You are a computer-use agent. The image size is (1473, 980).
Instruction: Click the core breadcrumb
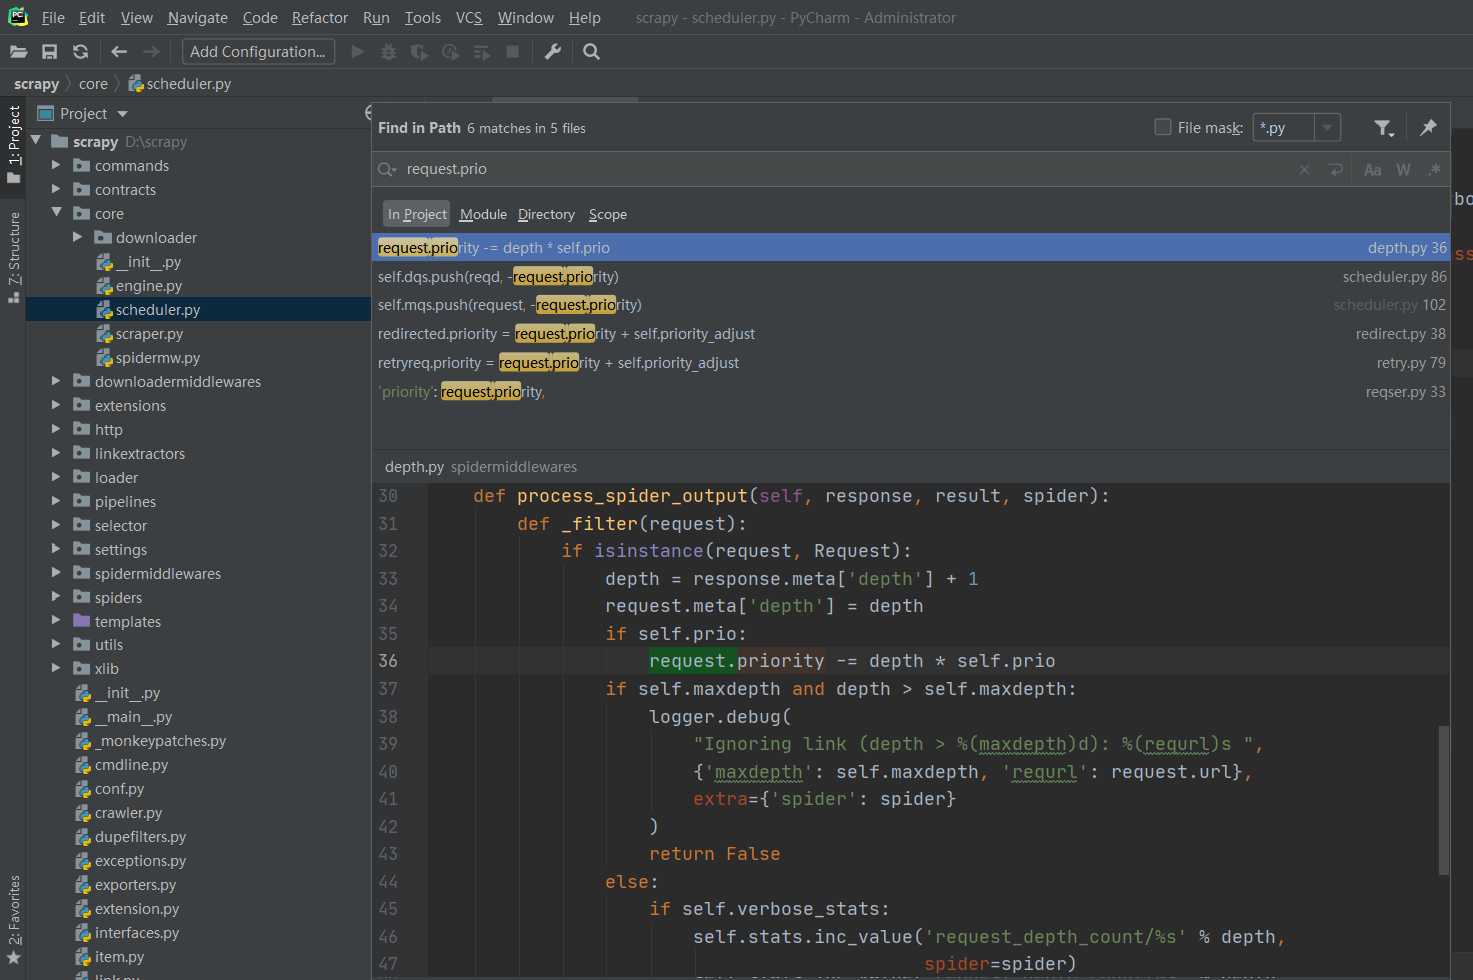[93, 84]
